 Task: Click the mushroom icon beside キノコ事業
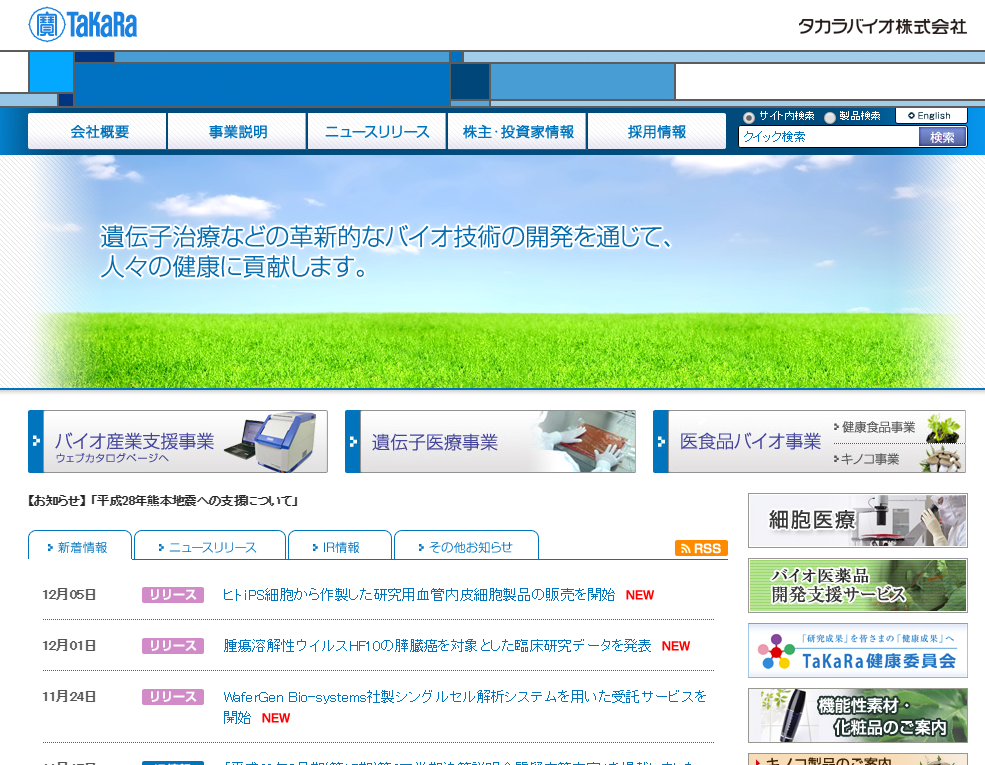(942, 458)
